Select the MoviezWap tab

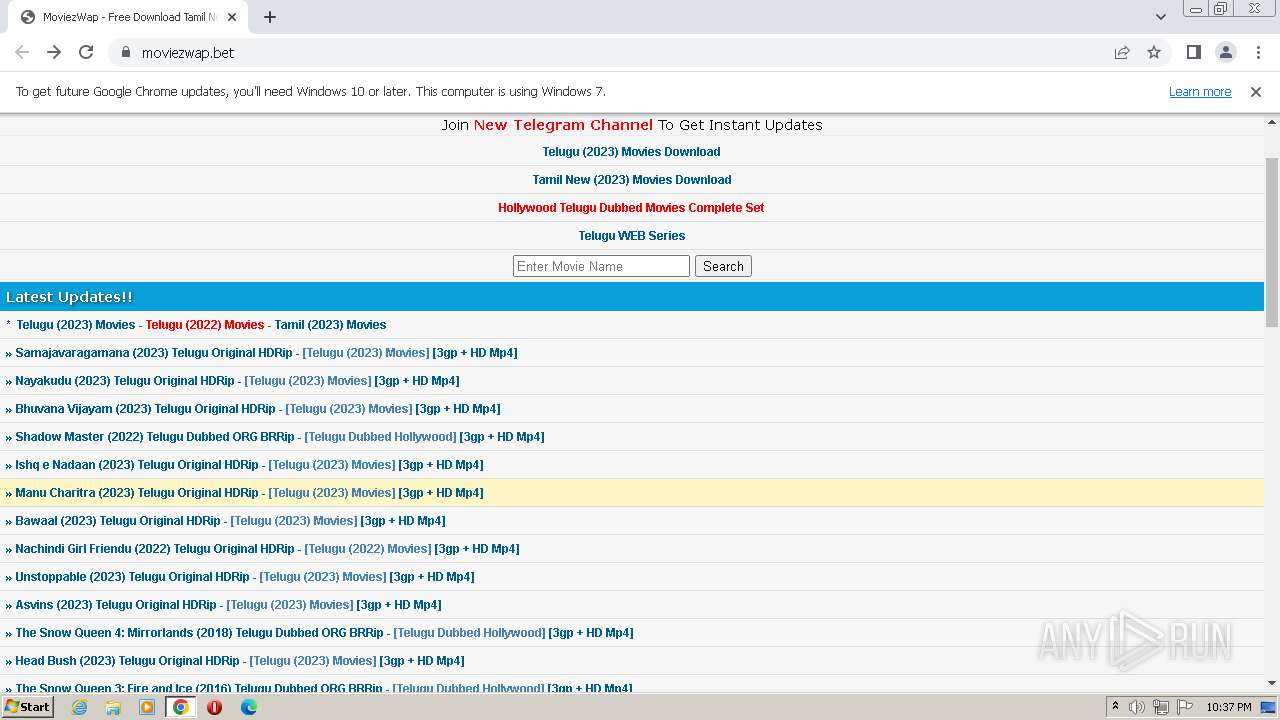pos(127,17)
